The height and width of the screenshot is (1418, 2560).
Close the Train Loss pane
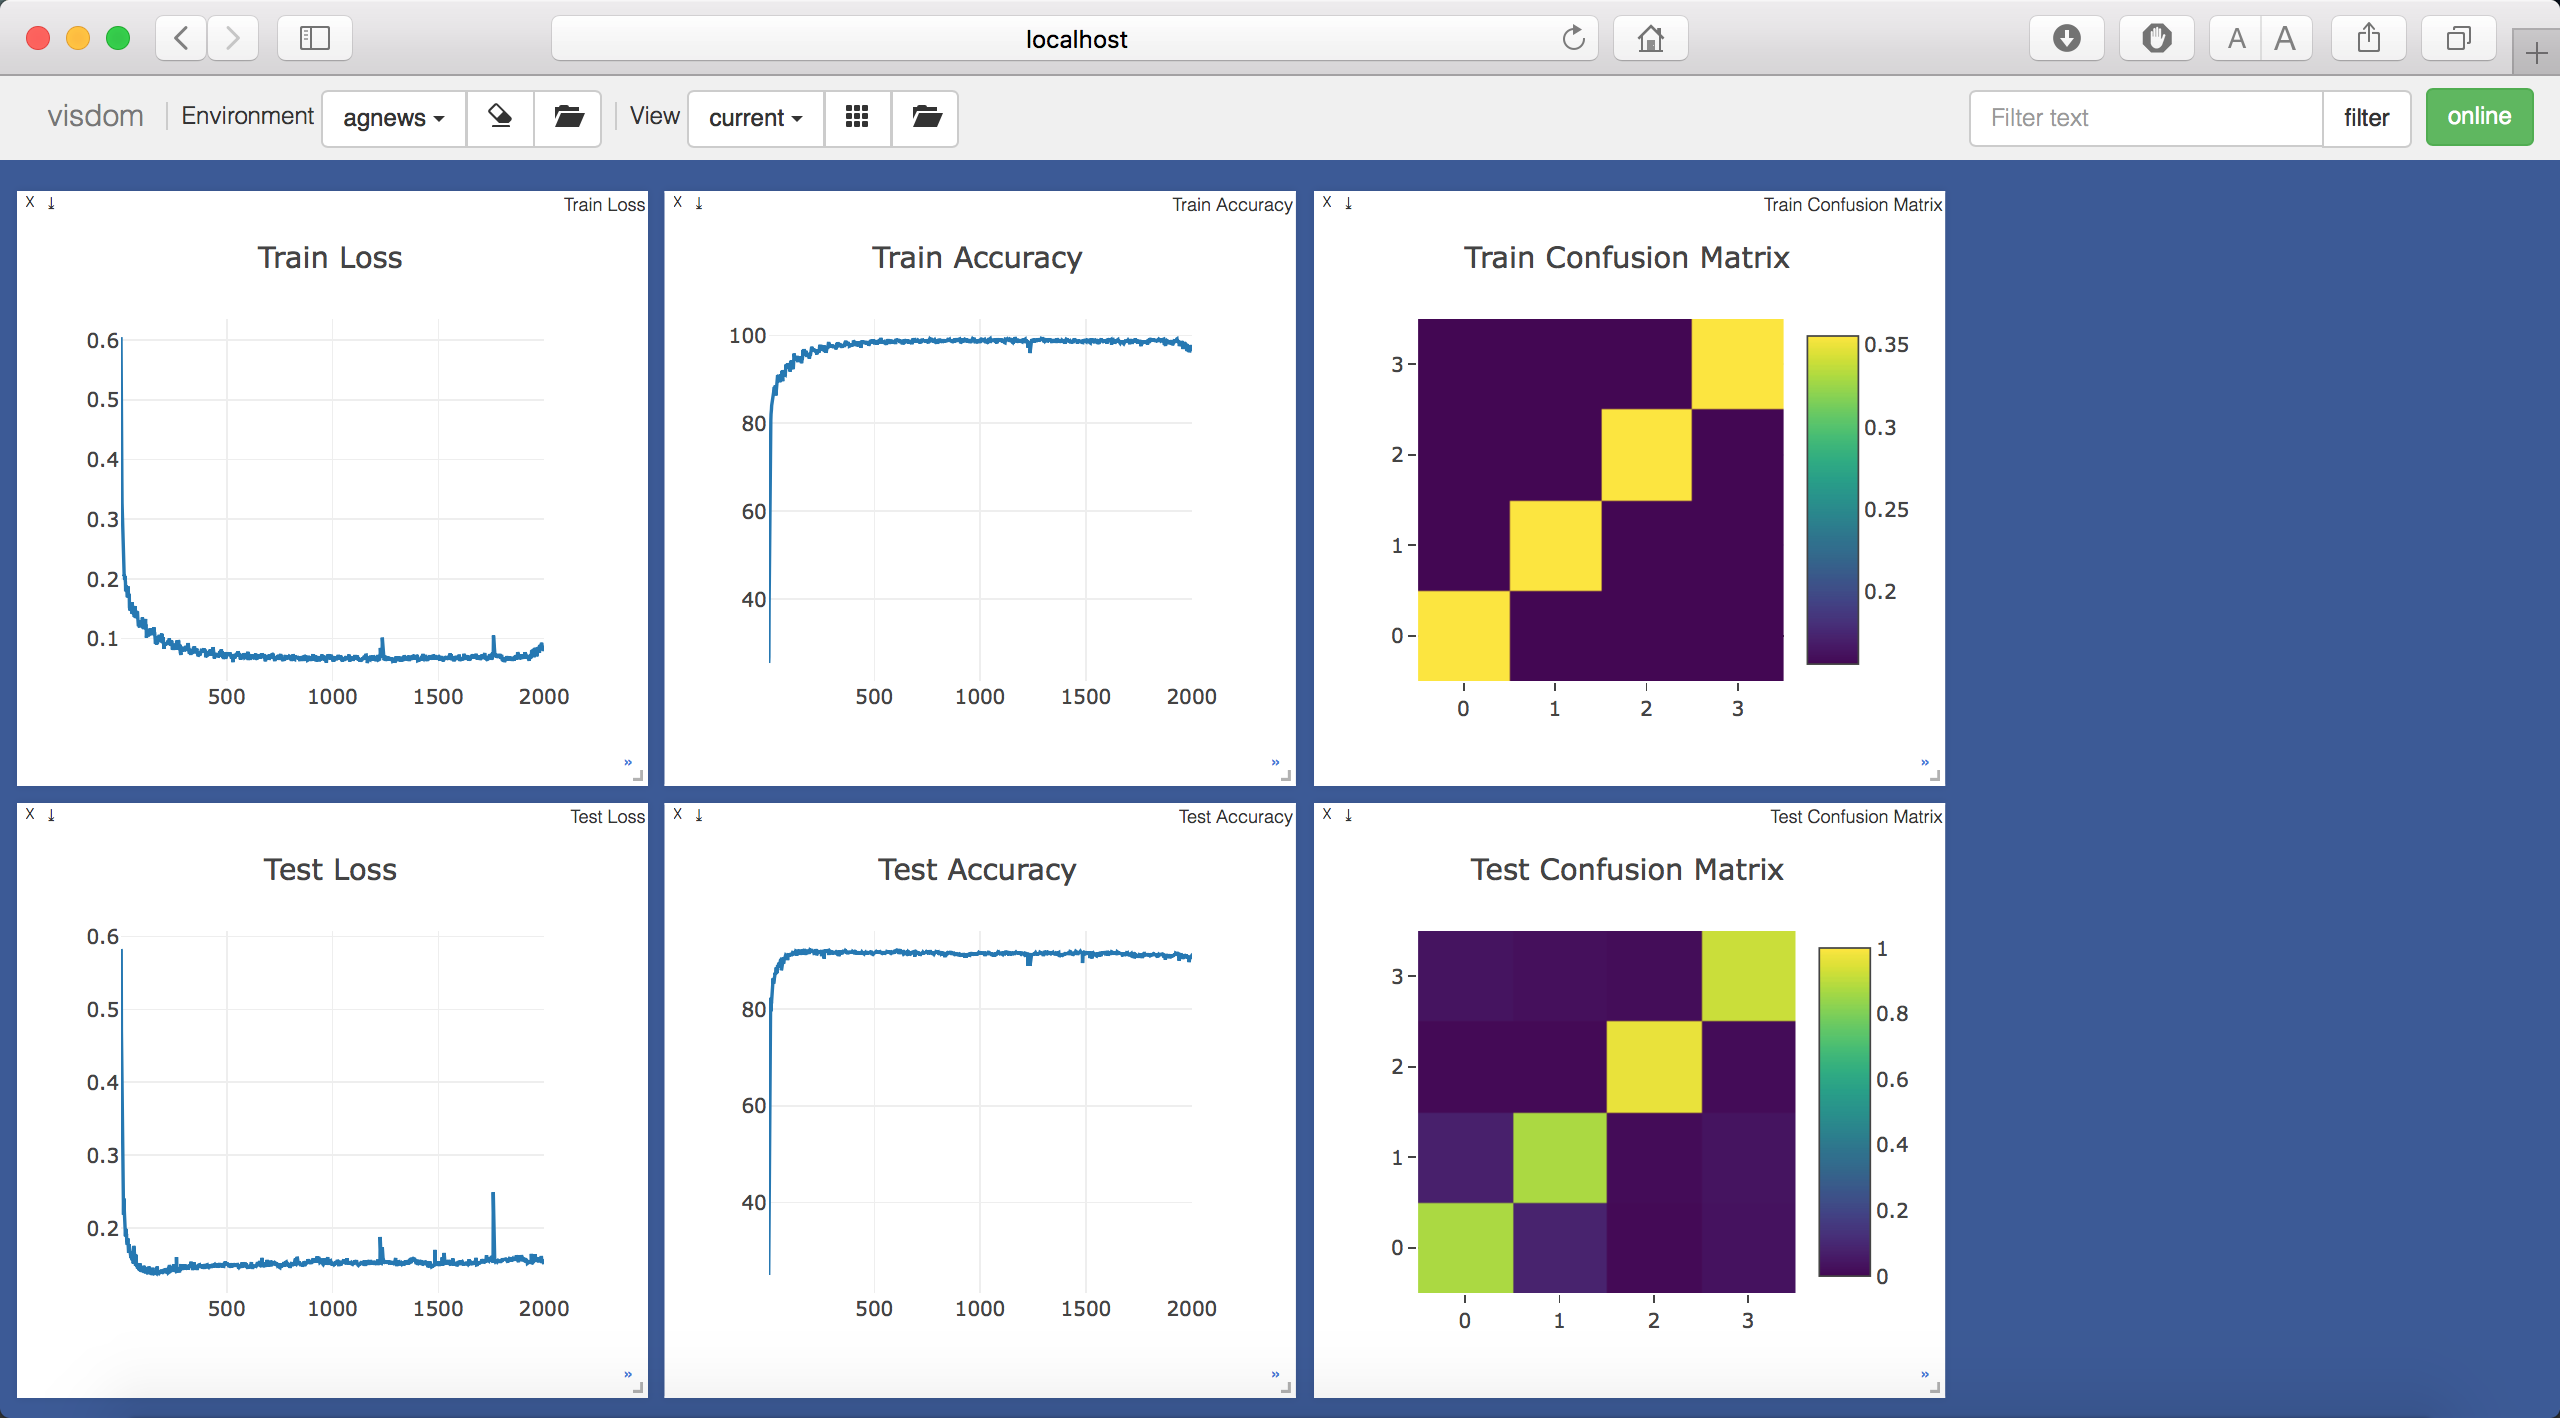pos(30,202)
